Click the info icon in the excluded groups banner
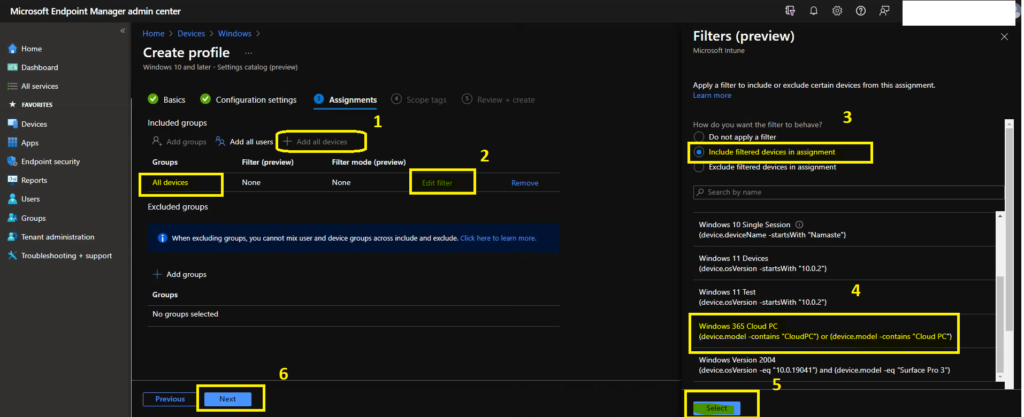 click(x=162, y=239)
